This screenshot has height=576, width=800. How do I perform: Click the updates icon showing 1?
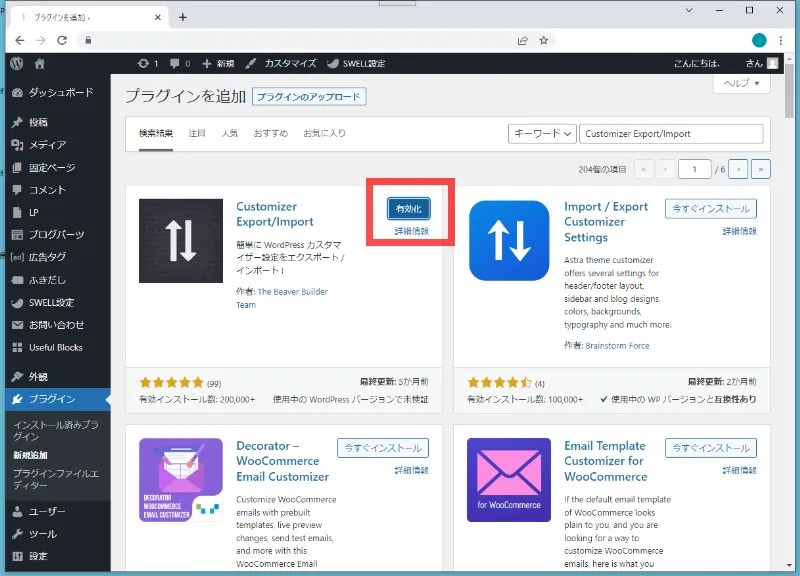tap(148, 63)
